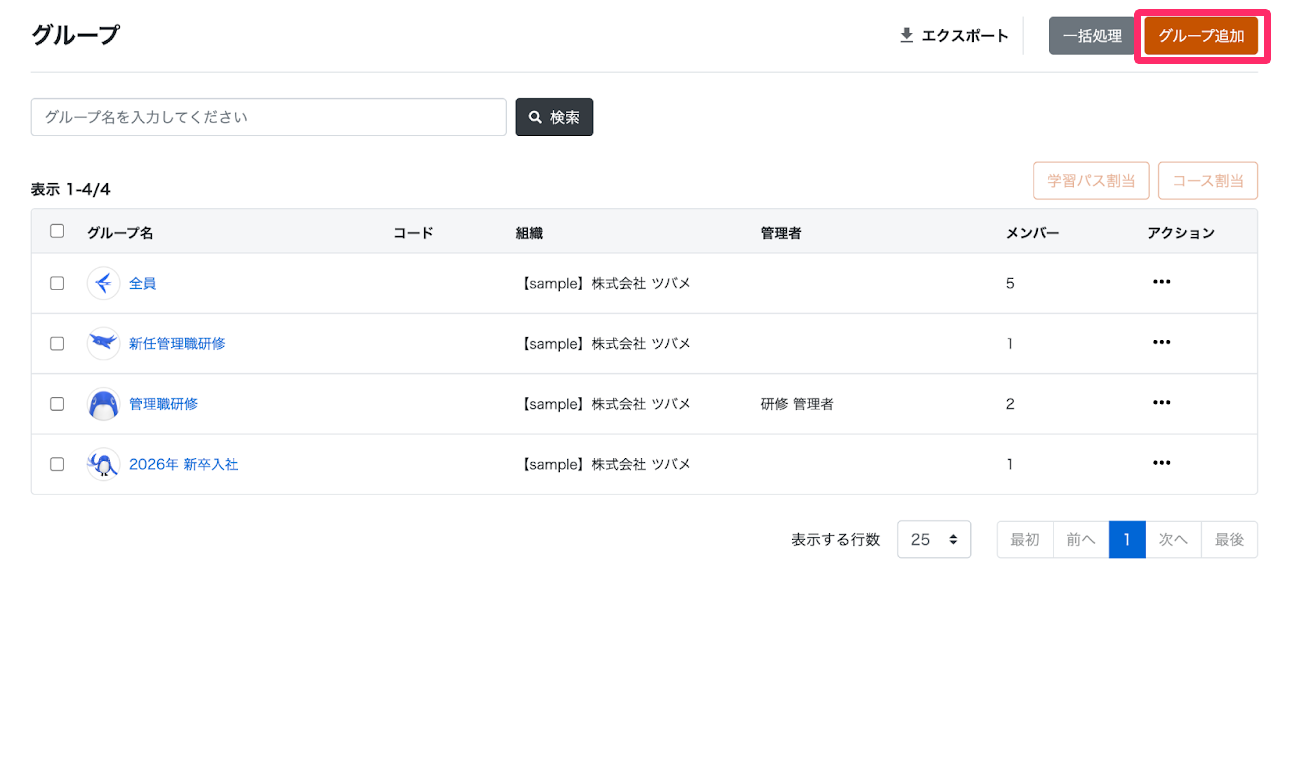Check the 全員 row checkbox

point(57,283)
